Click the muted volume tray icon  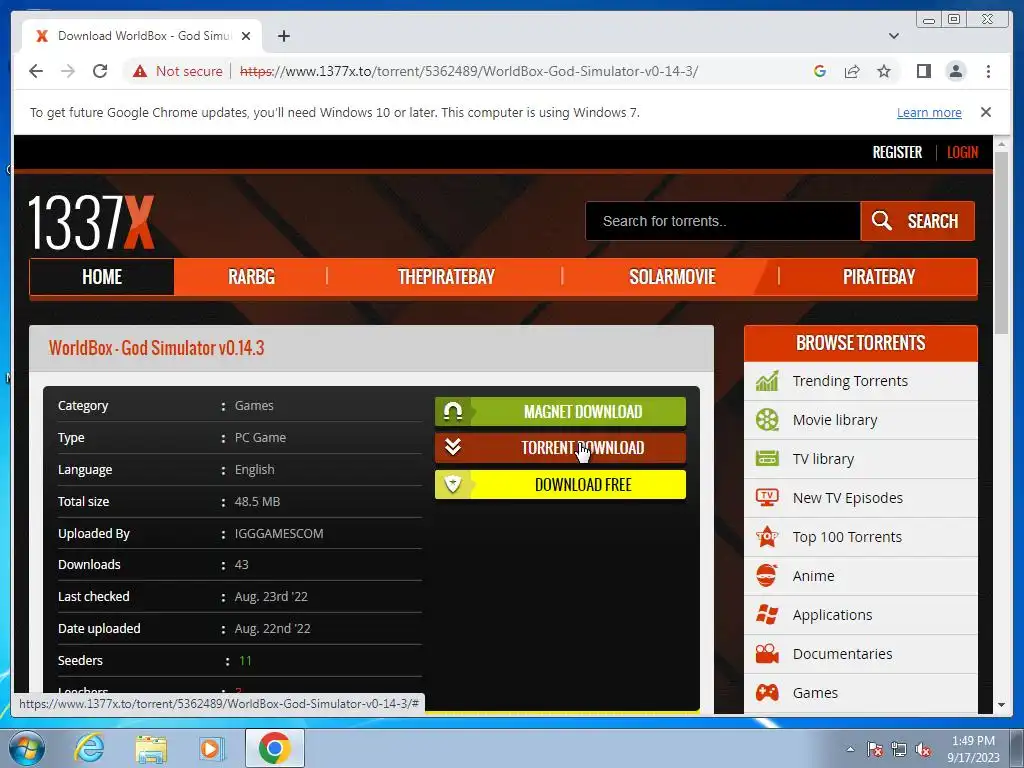click(x=923, y=750)
